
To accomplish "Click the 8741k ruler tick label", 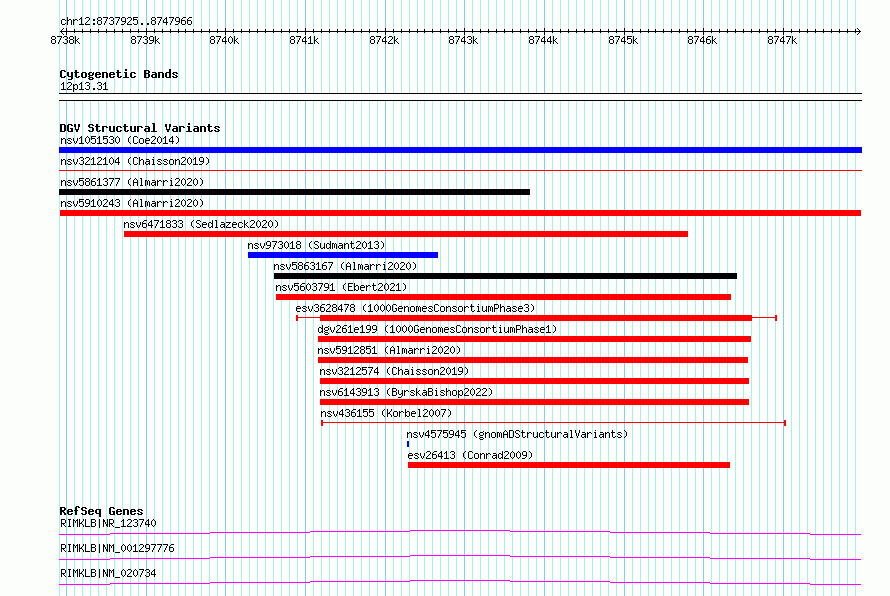I will click(304, 40).
